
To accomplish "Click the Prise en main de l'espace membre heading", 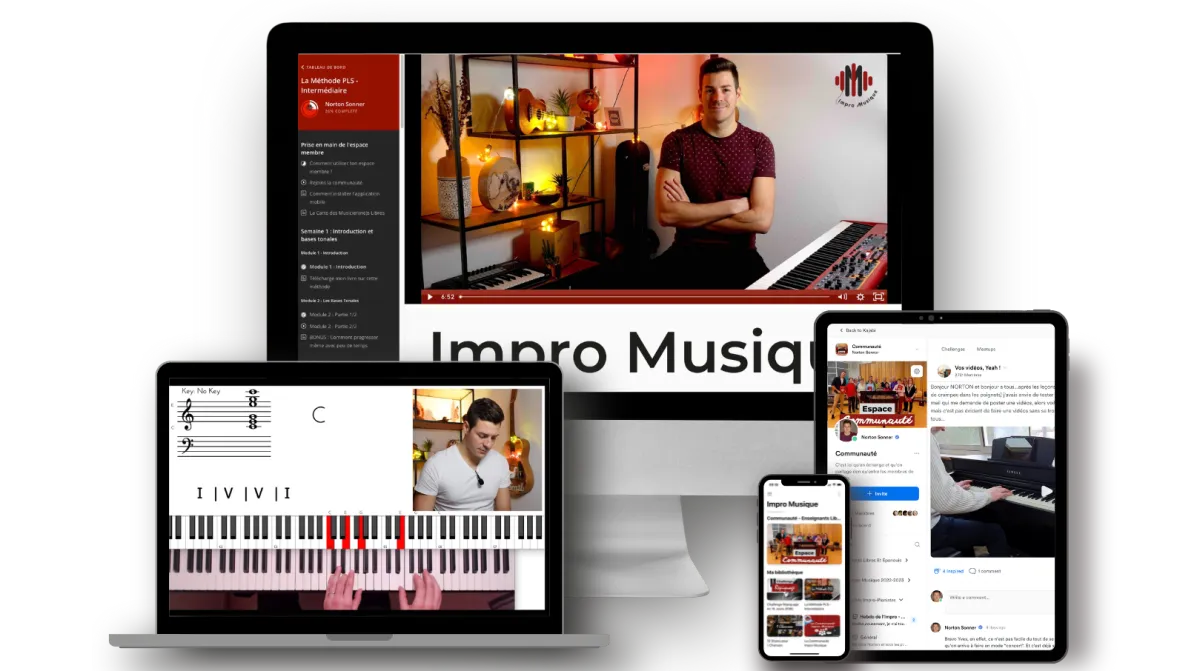I will click(335, 148).
